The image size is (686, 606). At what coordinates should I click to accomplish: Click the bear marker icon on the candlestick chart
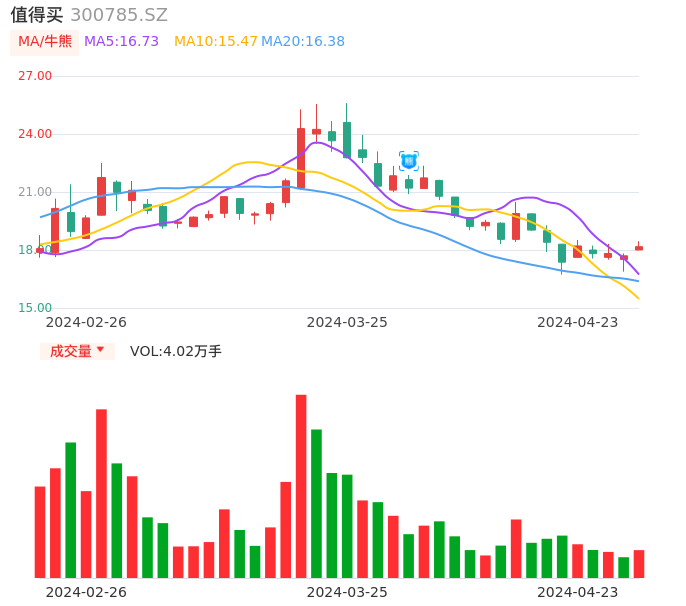pos(409,161)
